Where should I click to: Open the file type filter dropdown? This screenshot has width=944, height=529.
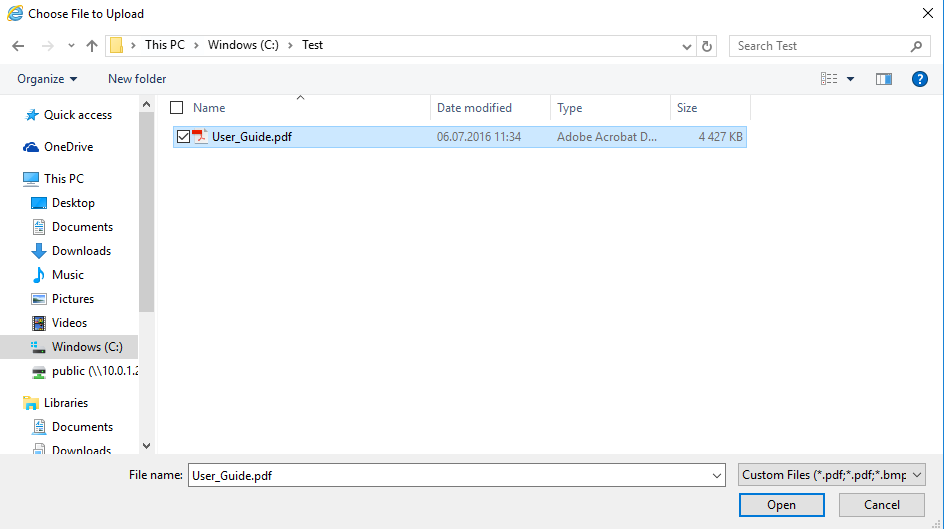tap(831, 475)
